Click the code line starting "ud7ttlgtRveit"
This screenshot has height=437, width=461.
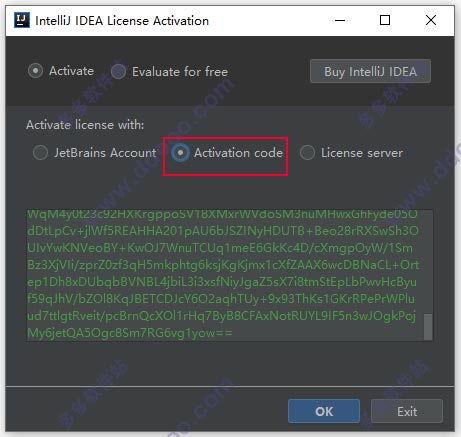click(x=222, y=316)
